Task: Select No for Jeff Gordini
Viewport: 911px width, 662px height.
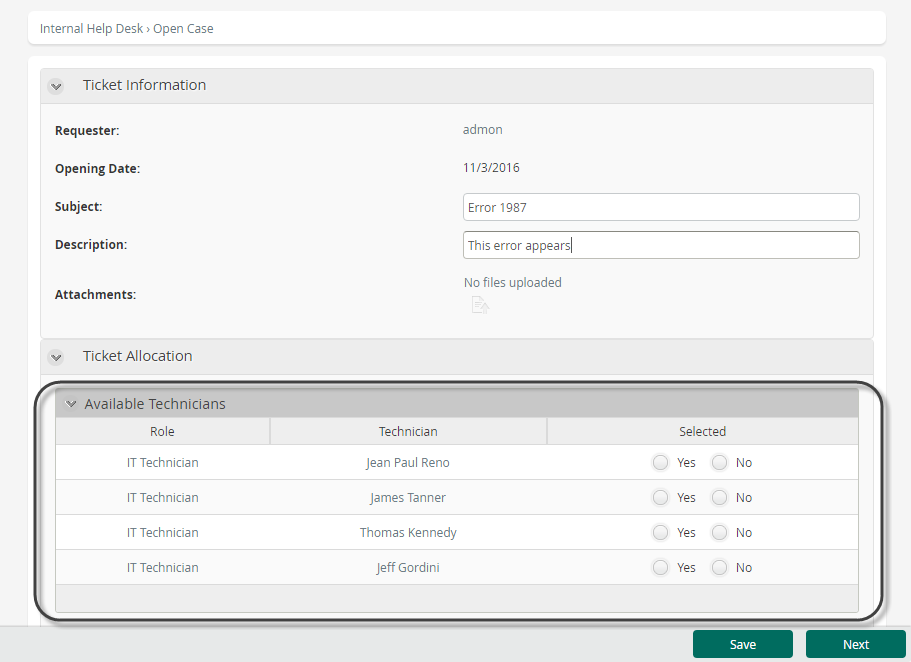Action: (x=719, y=567)
